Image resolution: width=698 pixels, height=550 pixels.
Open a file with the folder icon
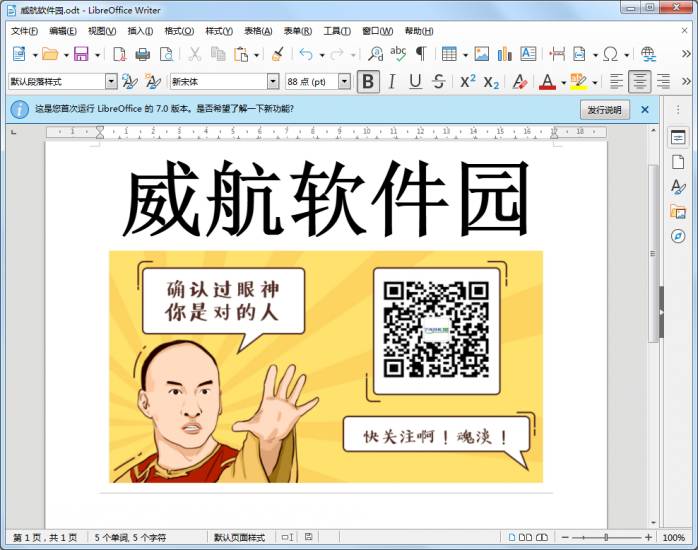(x=50, y=54)
